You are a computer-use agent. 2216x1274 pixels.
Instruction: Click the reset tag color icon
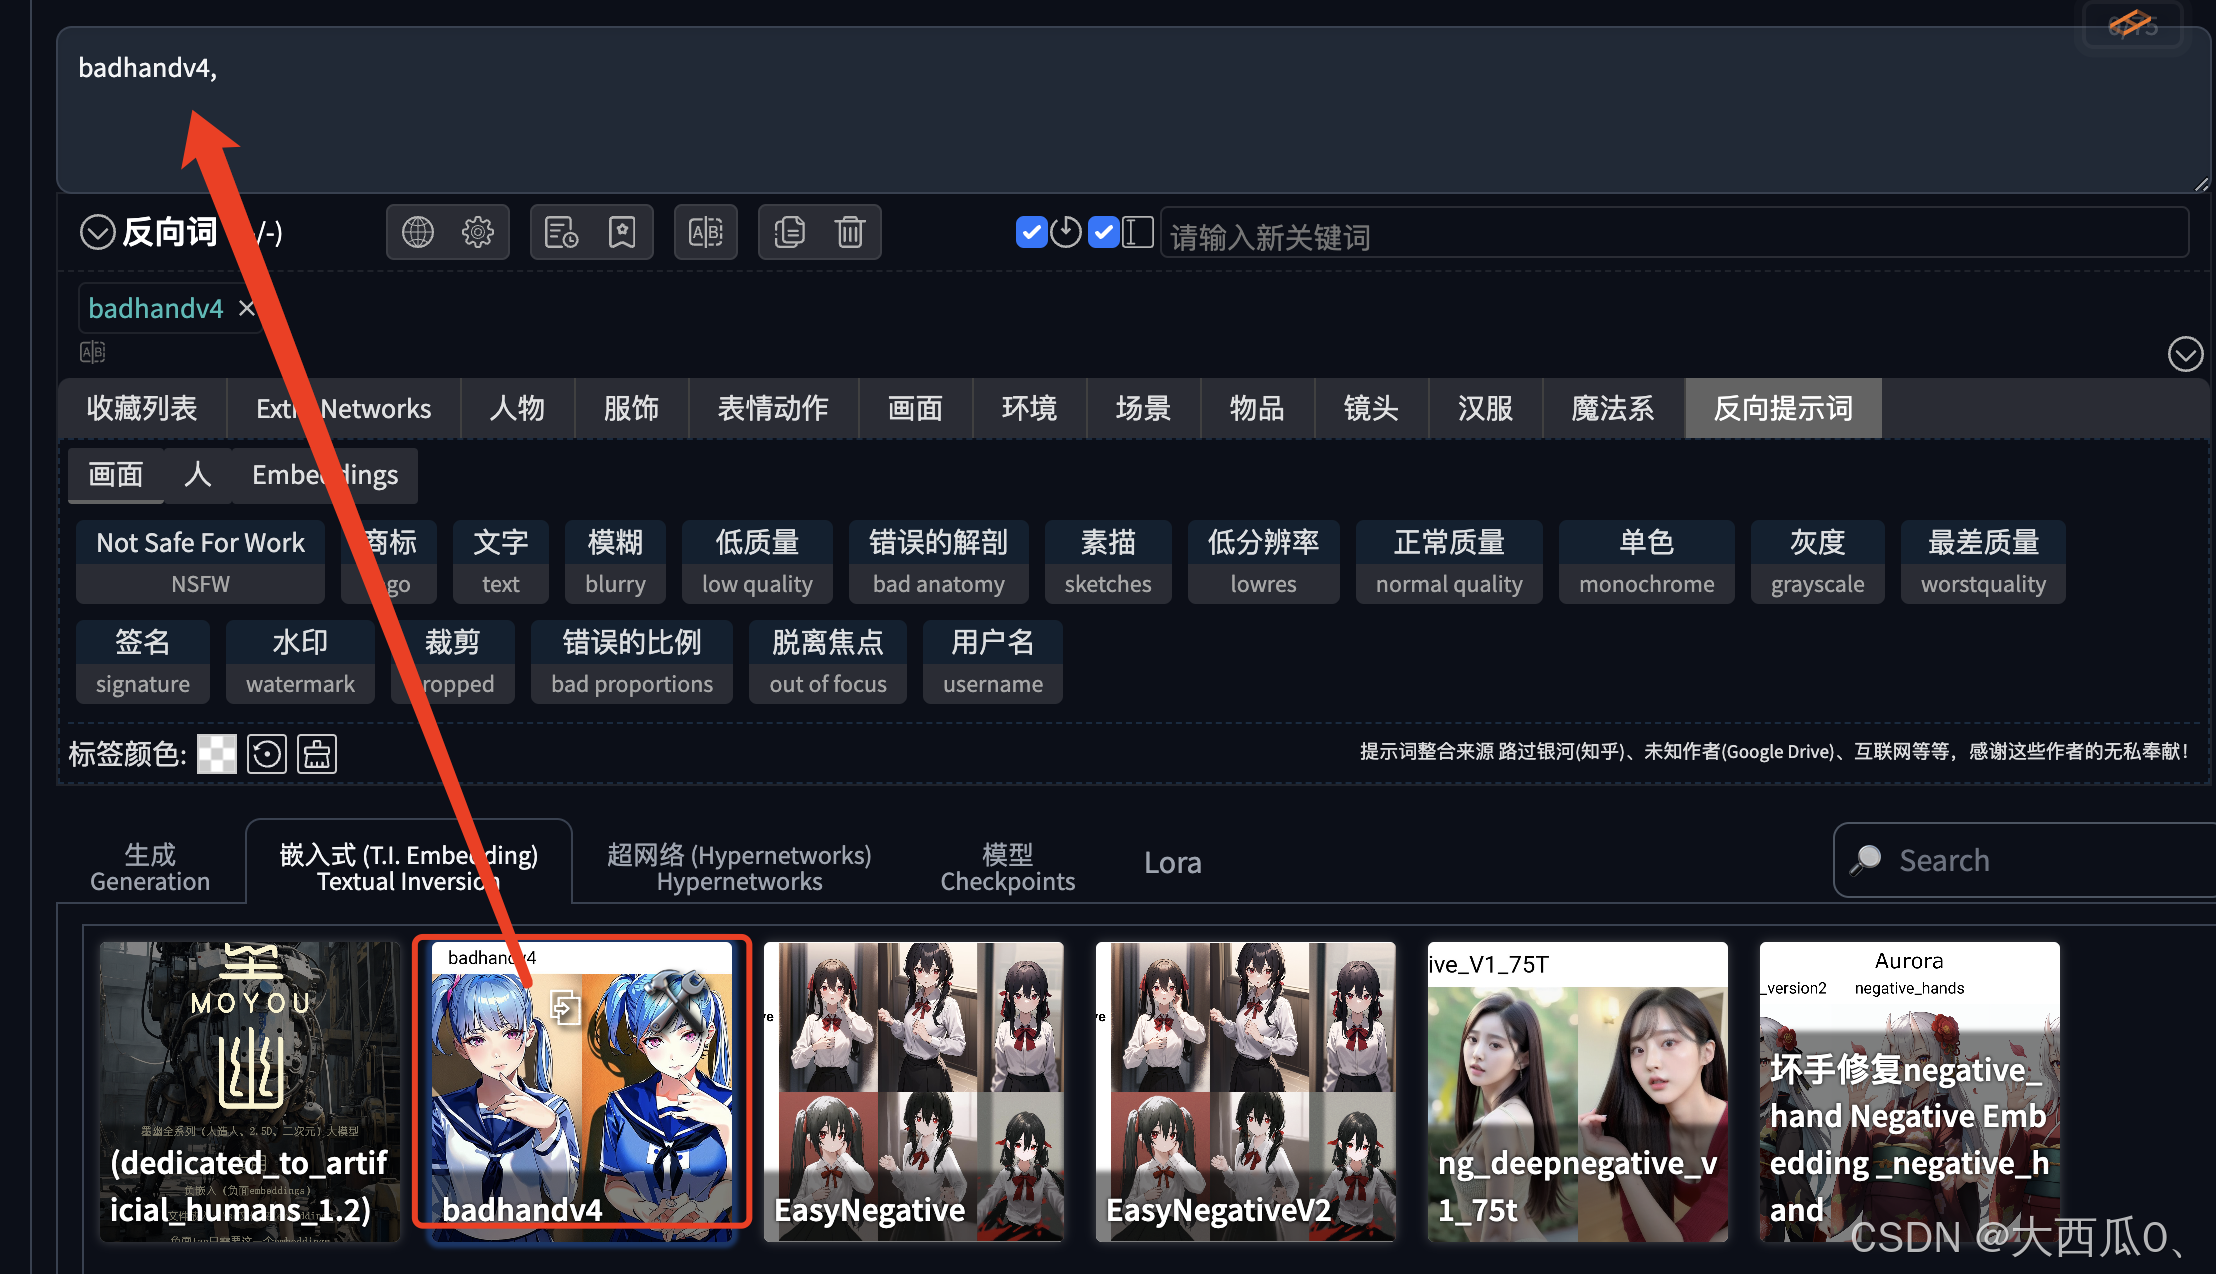point(267,754)
